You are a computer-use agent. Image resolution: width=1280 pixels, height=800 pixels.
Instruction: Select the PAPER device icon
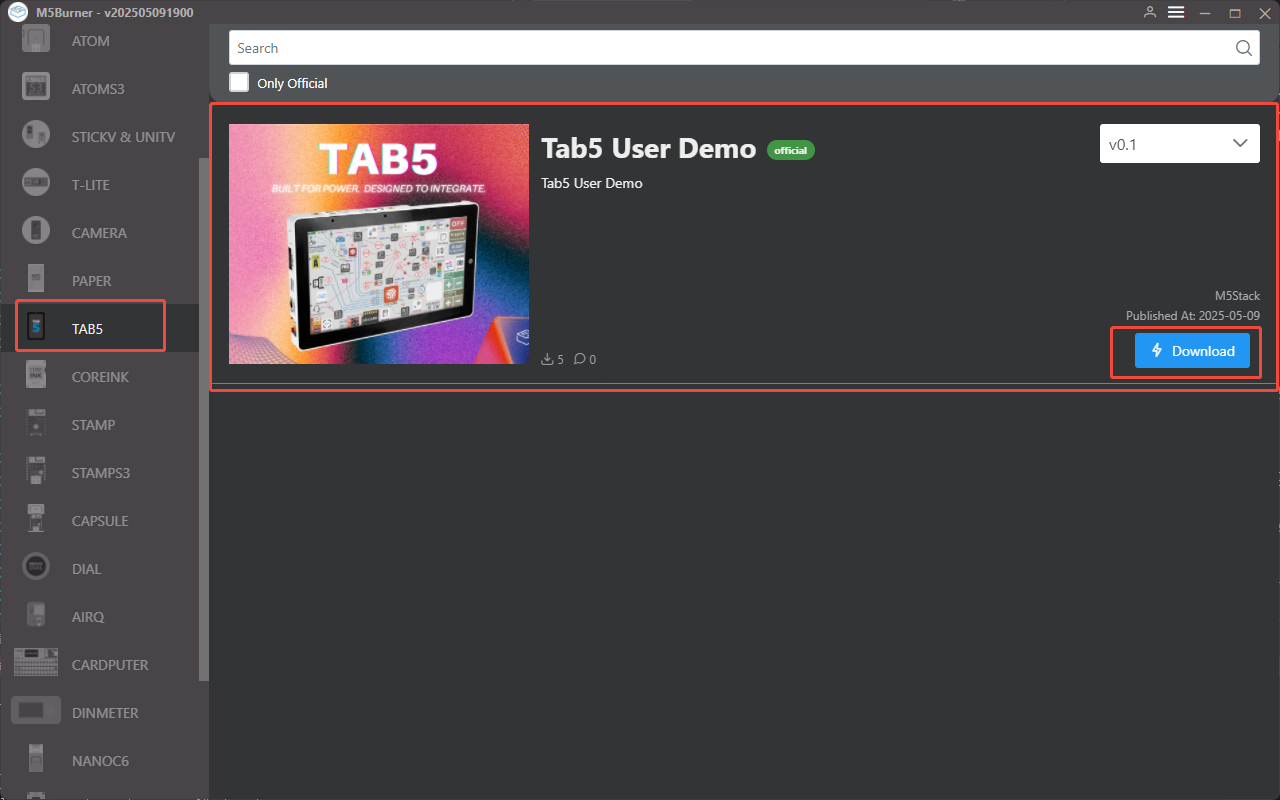(36, 280)
